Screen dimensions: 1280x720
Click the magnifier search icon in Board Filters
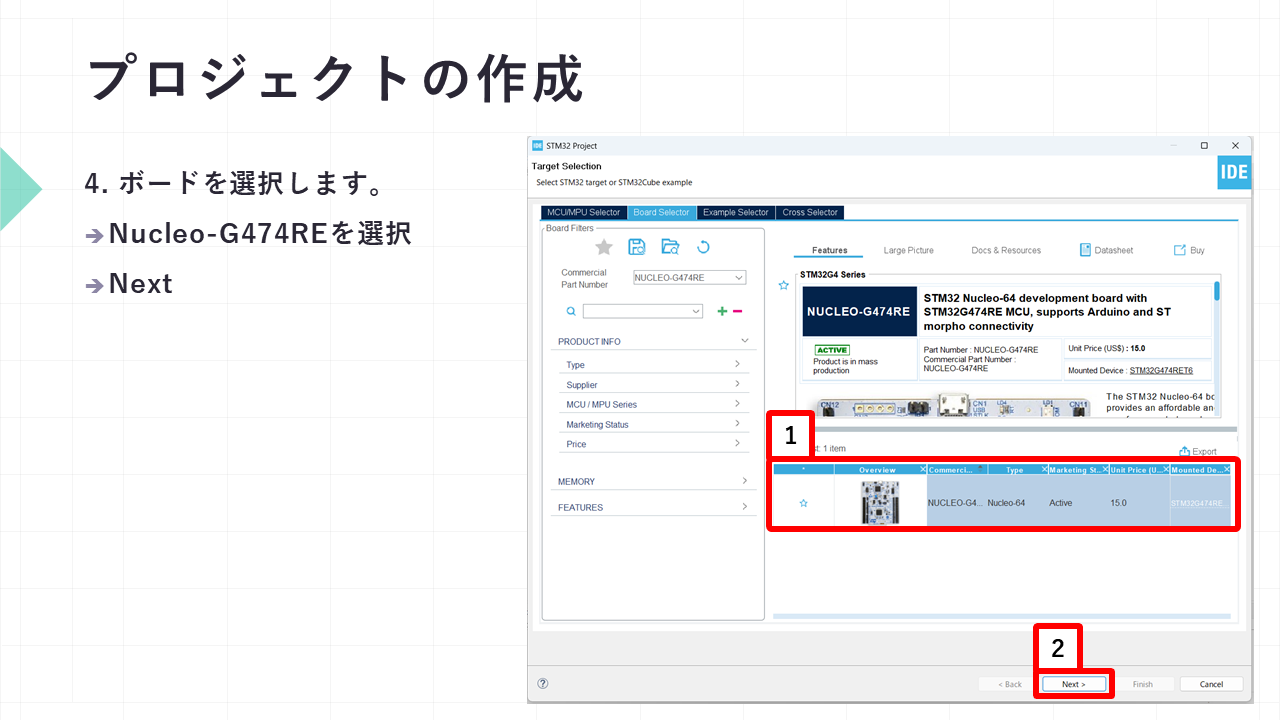click(571, 311)
